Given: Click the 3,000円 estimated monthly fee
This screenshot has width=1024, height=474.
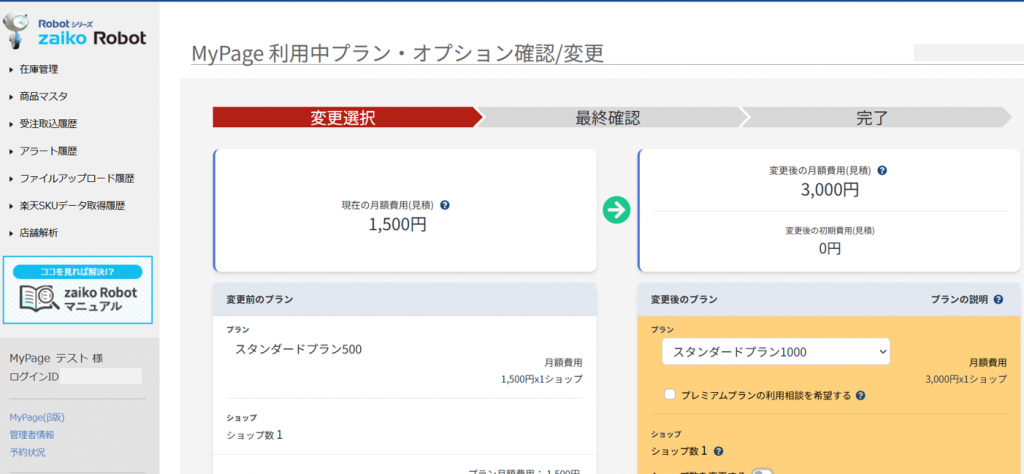Looking at the screenshot, I should point(830,190).
